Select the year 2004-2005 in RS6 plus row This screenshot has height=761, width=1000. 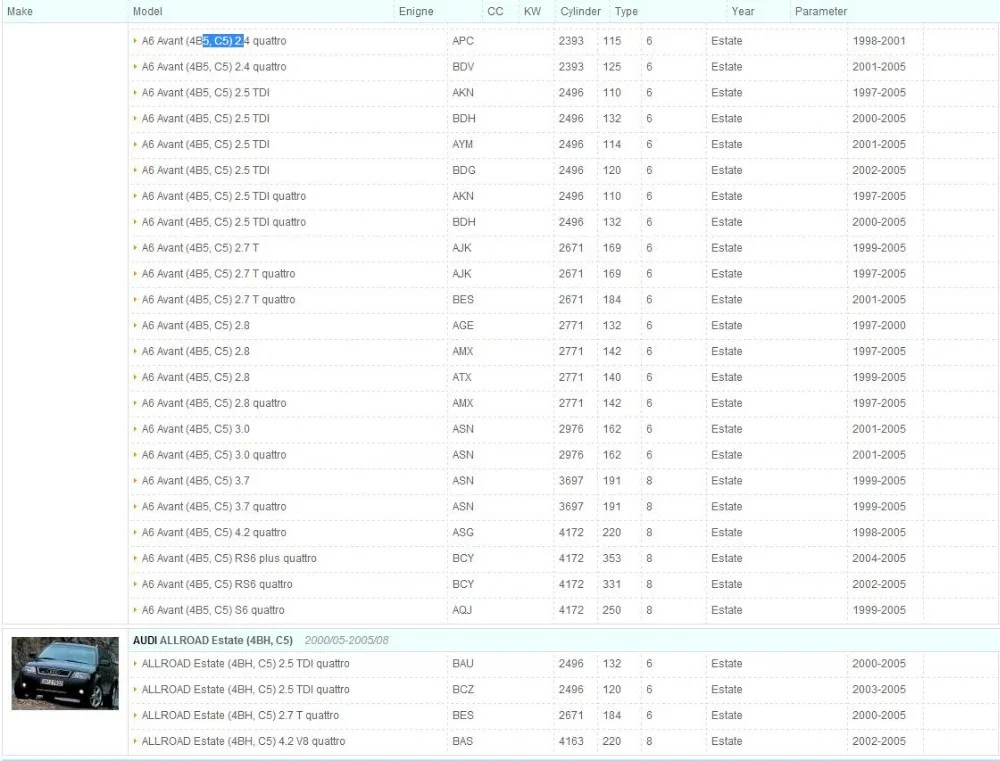[879, 558]
